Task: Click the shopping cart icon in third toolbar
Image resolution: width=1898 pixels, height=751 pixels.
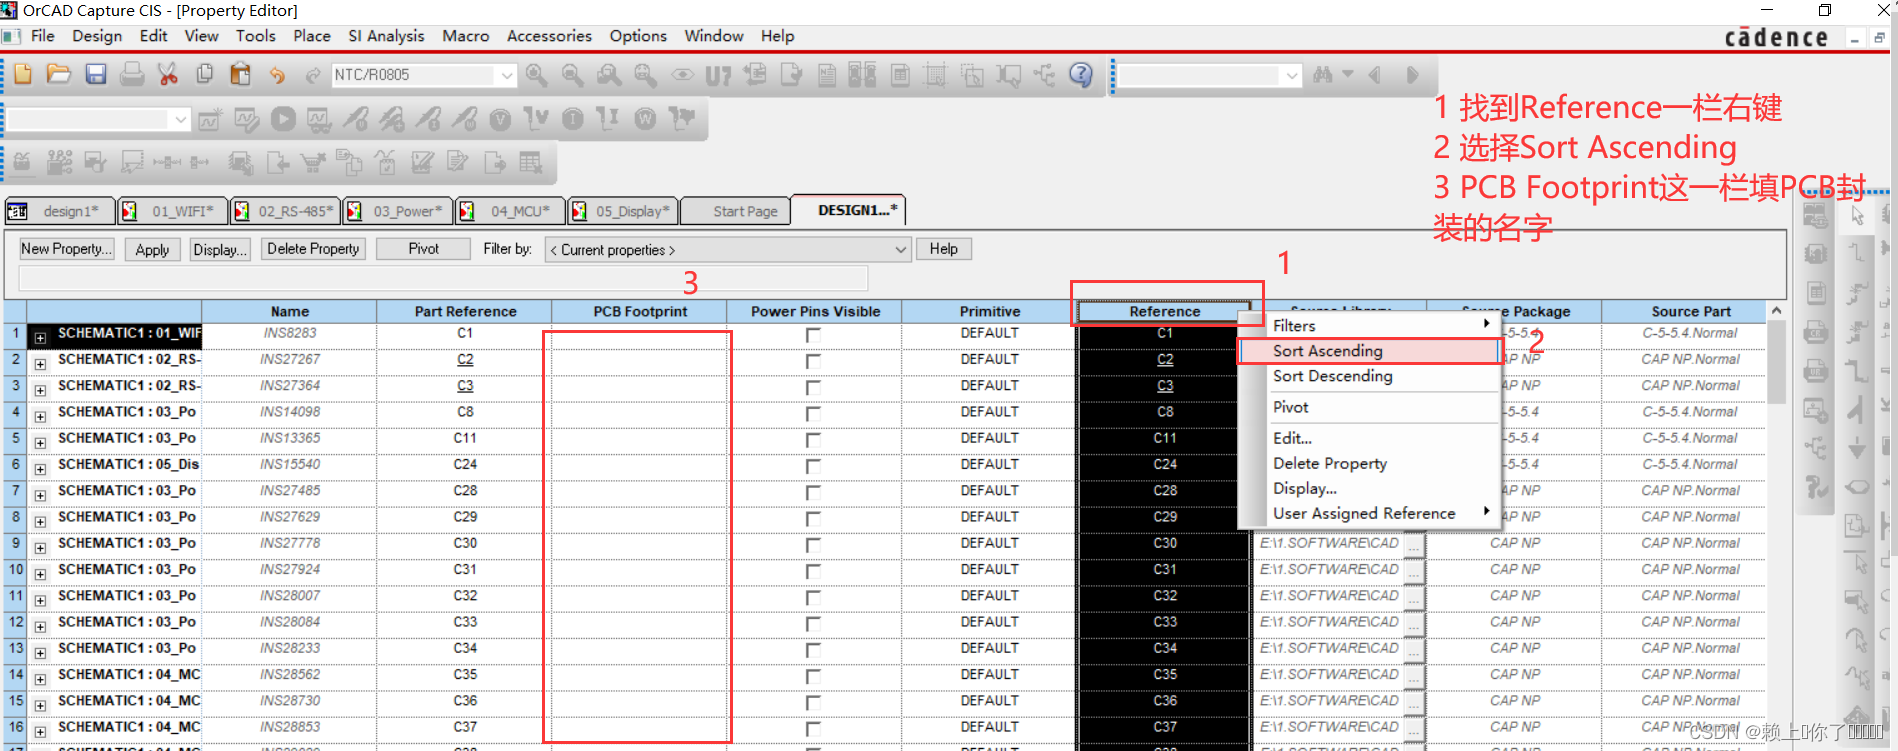Action: point(313,162)
